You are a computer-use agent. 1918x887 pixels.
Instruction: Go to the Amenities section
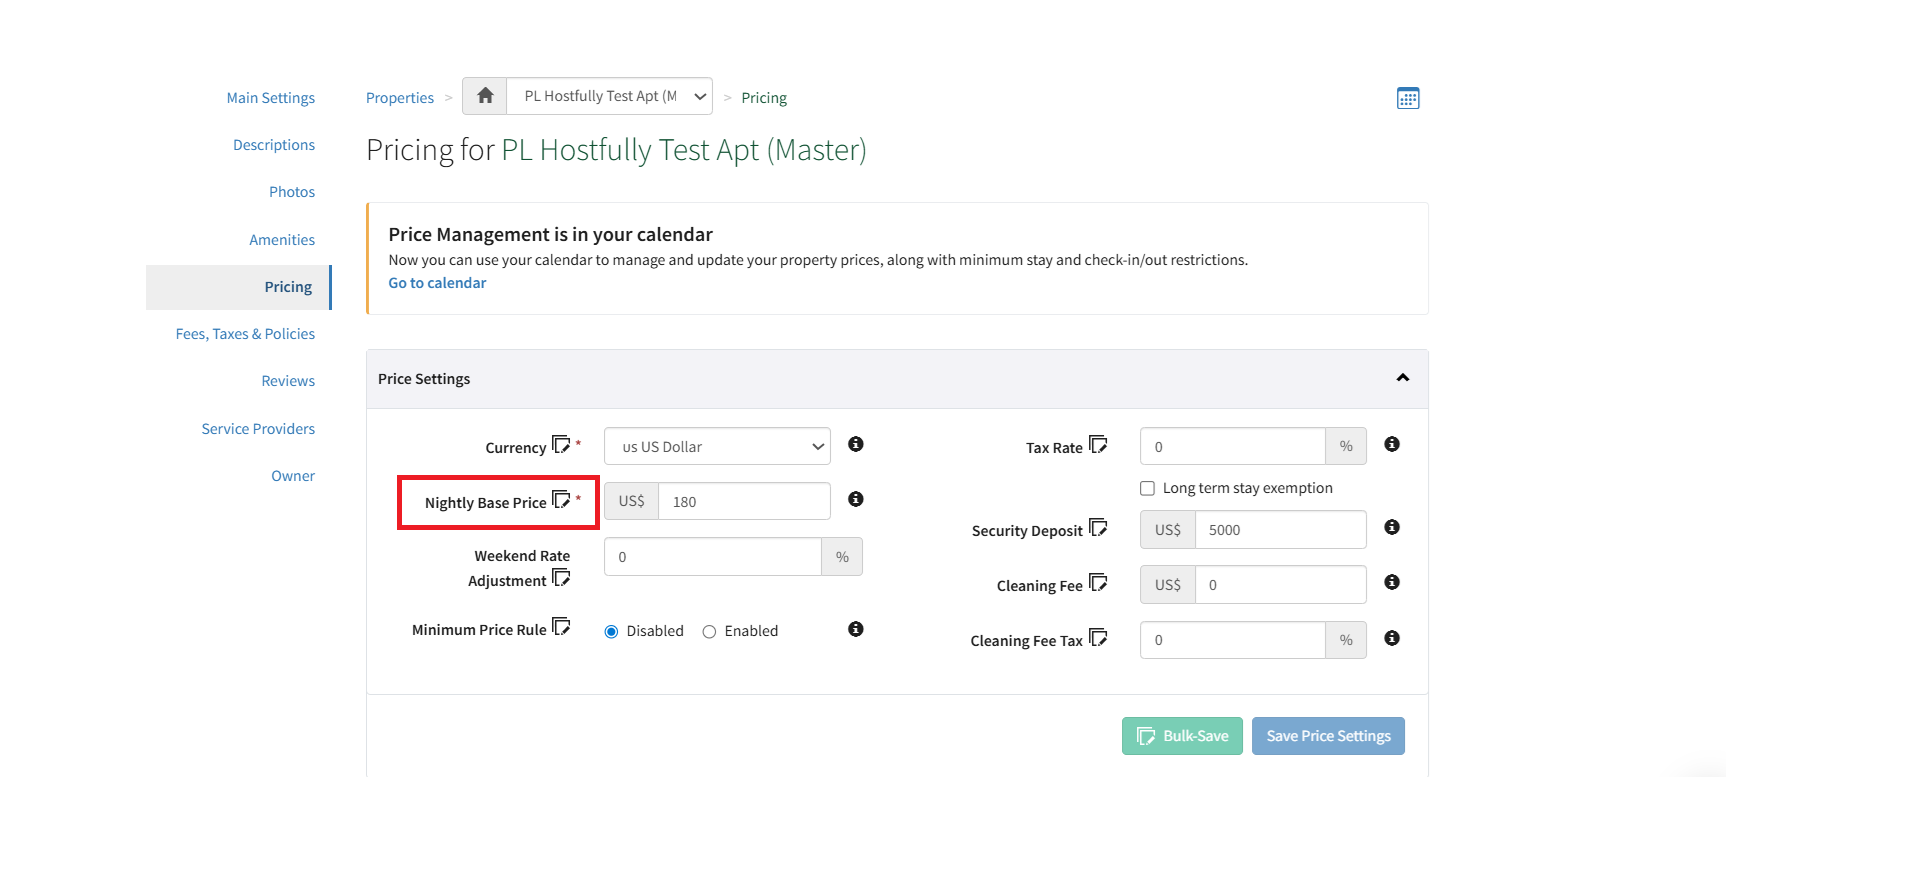282,240
